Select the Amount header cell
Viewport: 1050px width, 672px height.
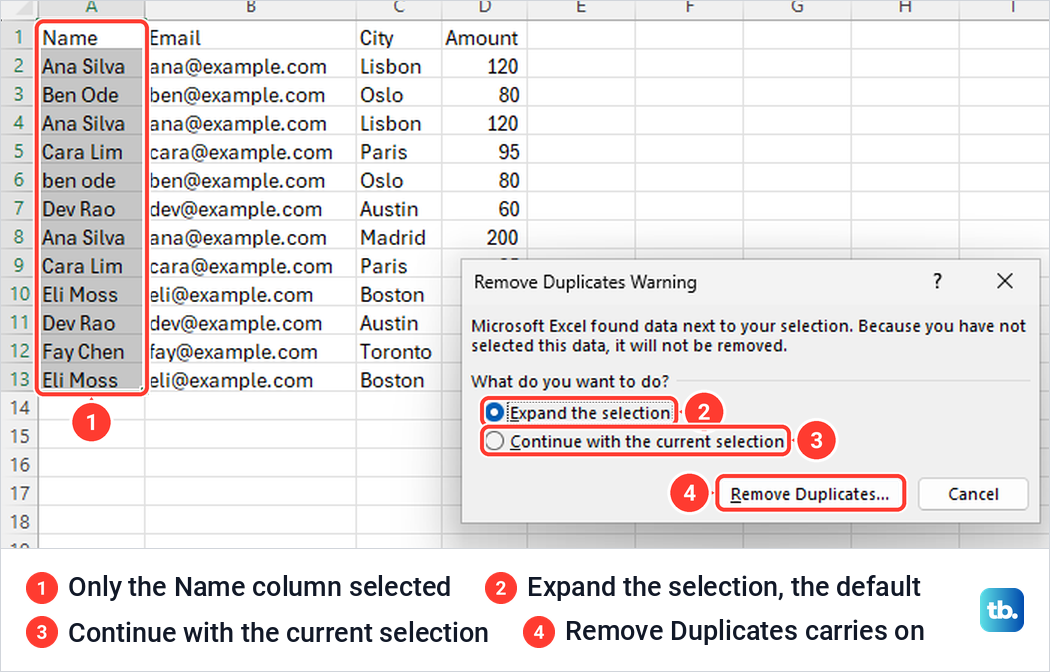click(484, 37)
